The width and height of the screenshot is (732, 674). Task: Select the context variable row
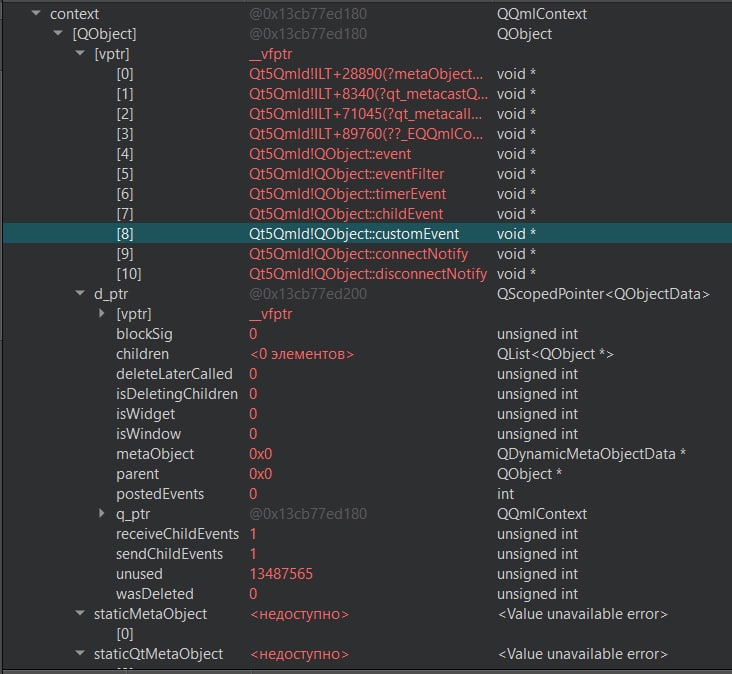[x=367, y=14]
